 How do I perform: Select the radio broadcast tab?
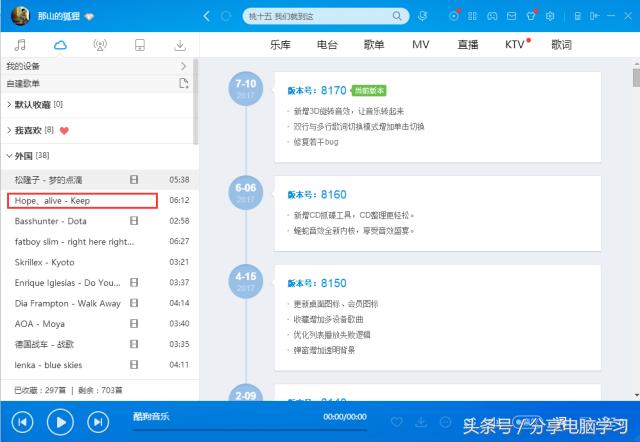coord(100,45)
